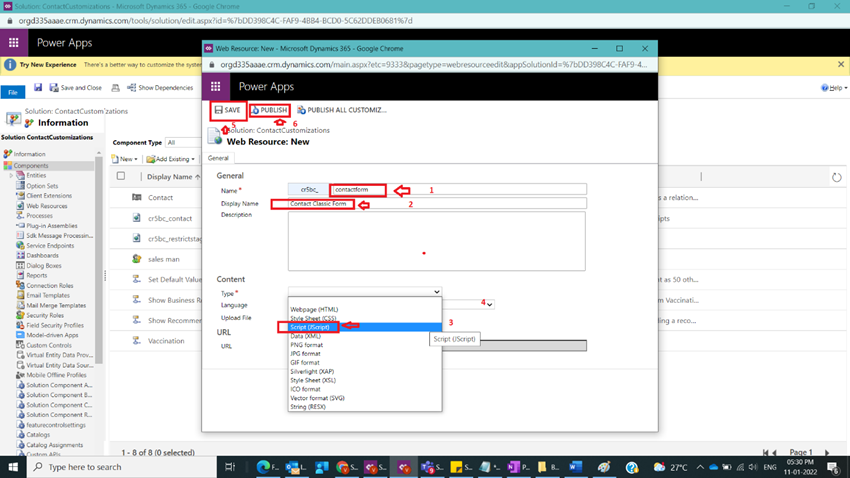Go to first page in grid pager
Screen dimensions: 850x478
pos(765,453)
